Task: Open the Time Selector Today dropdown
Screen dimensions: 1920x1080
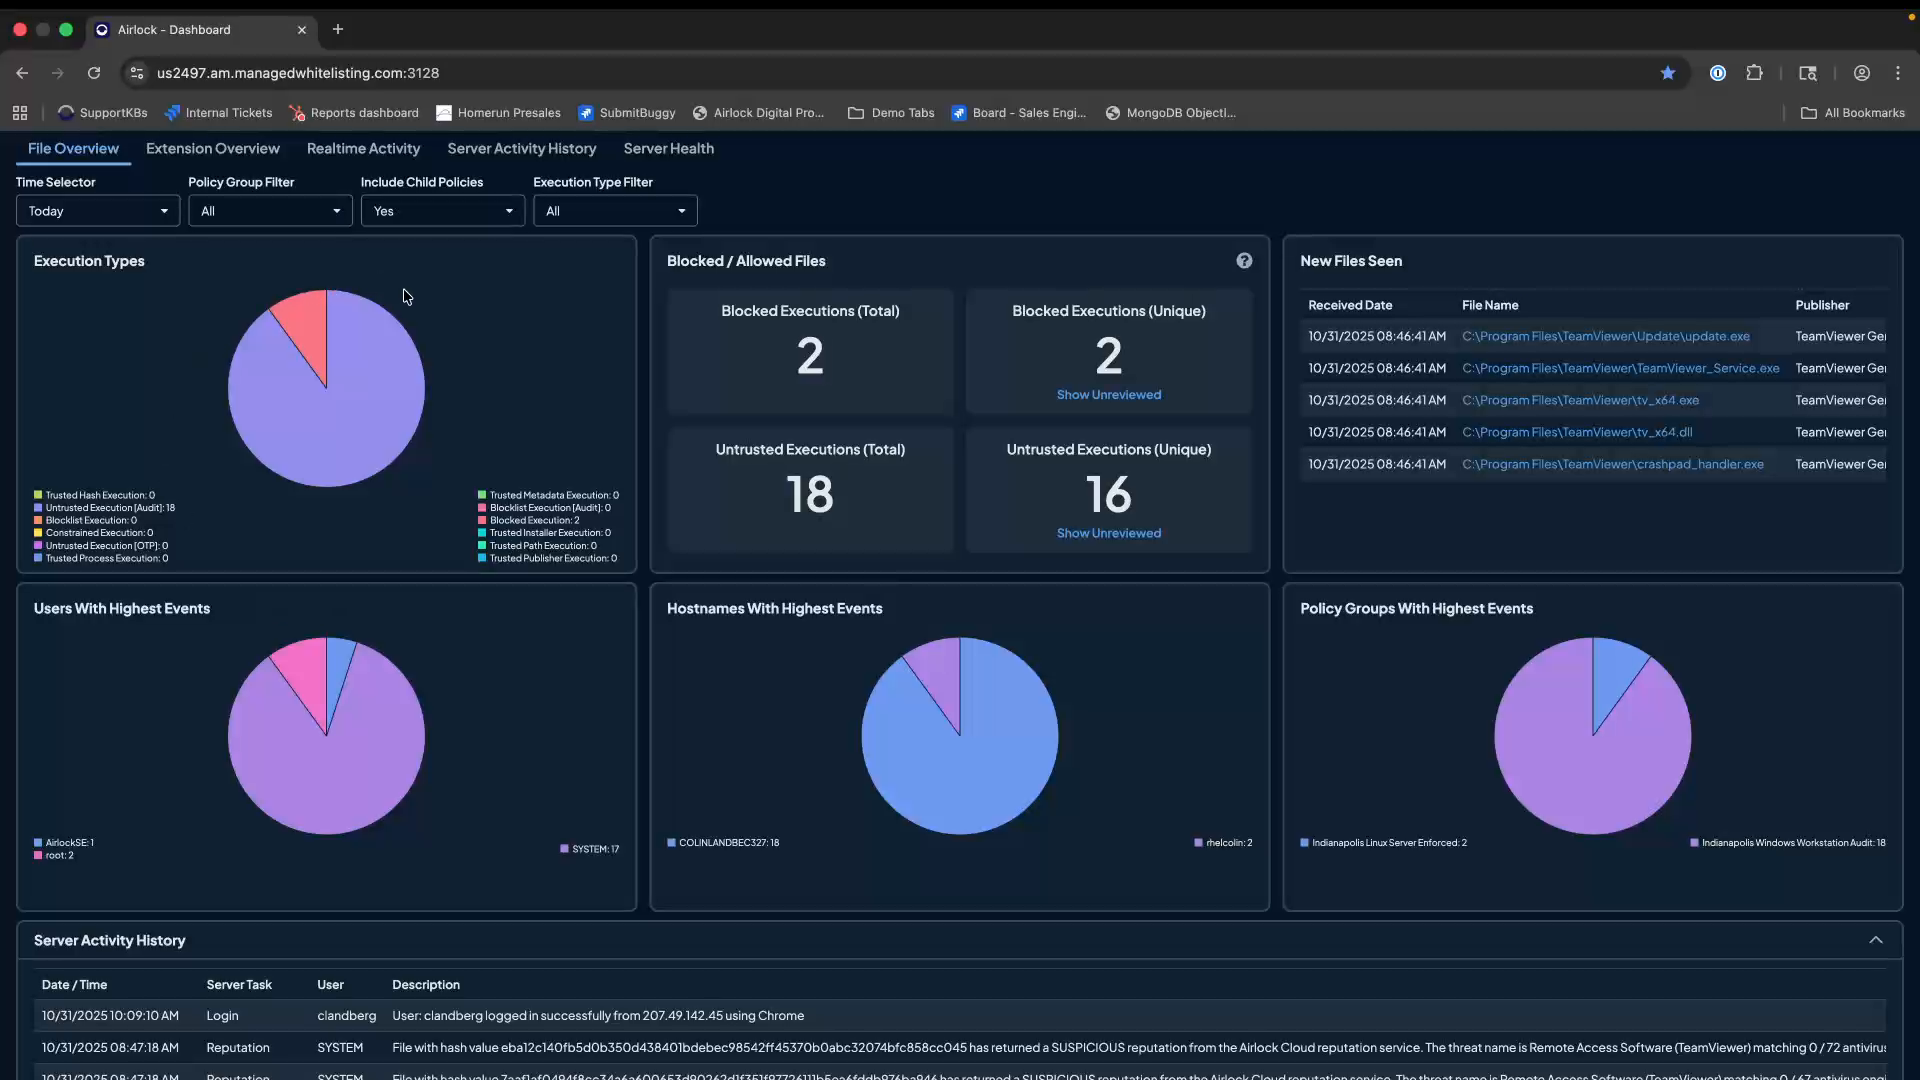Action: pyautogui.click(x=97, y=211)
